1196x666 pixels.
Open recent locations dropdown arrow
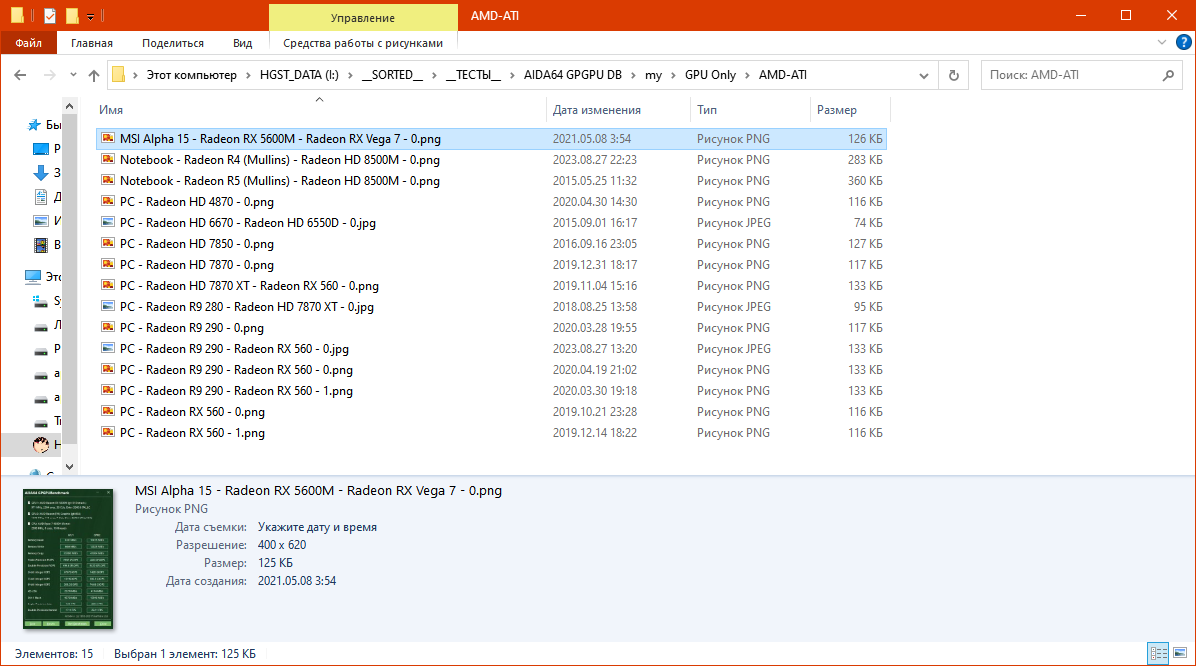73,75
